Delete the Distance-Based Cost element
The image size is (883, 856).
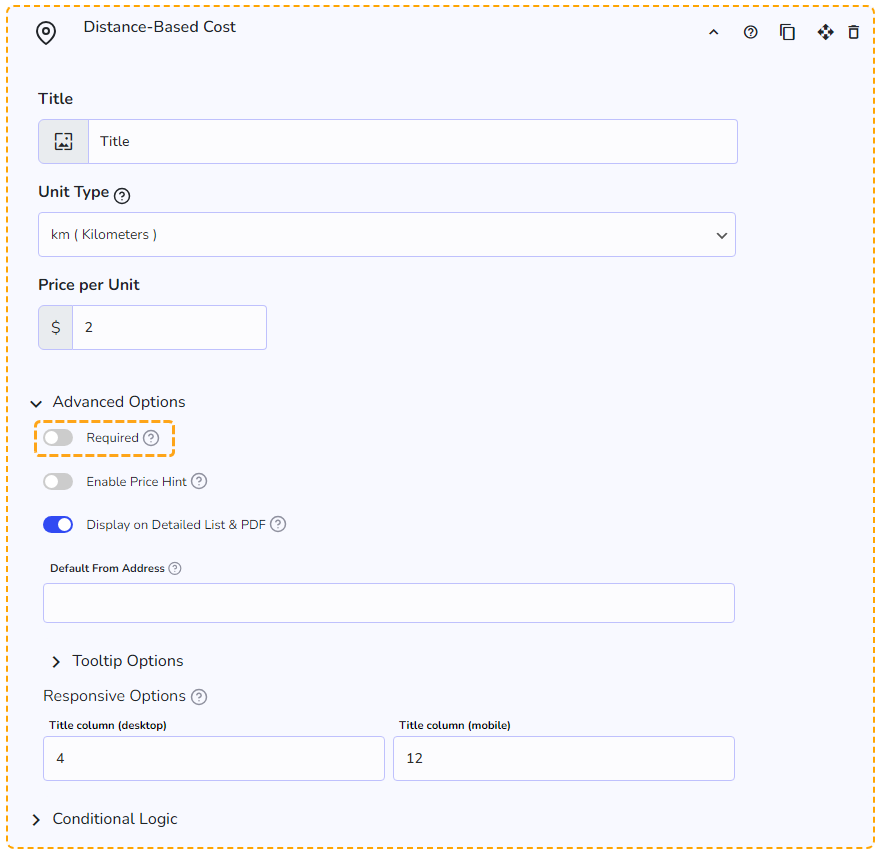pos(854,32)
